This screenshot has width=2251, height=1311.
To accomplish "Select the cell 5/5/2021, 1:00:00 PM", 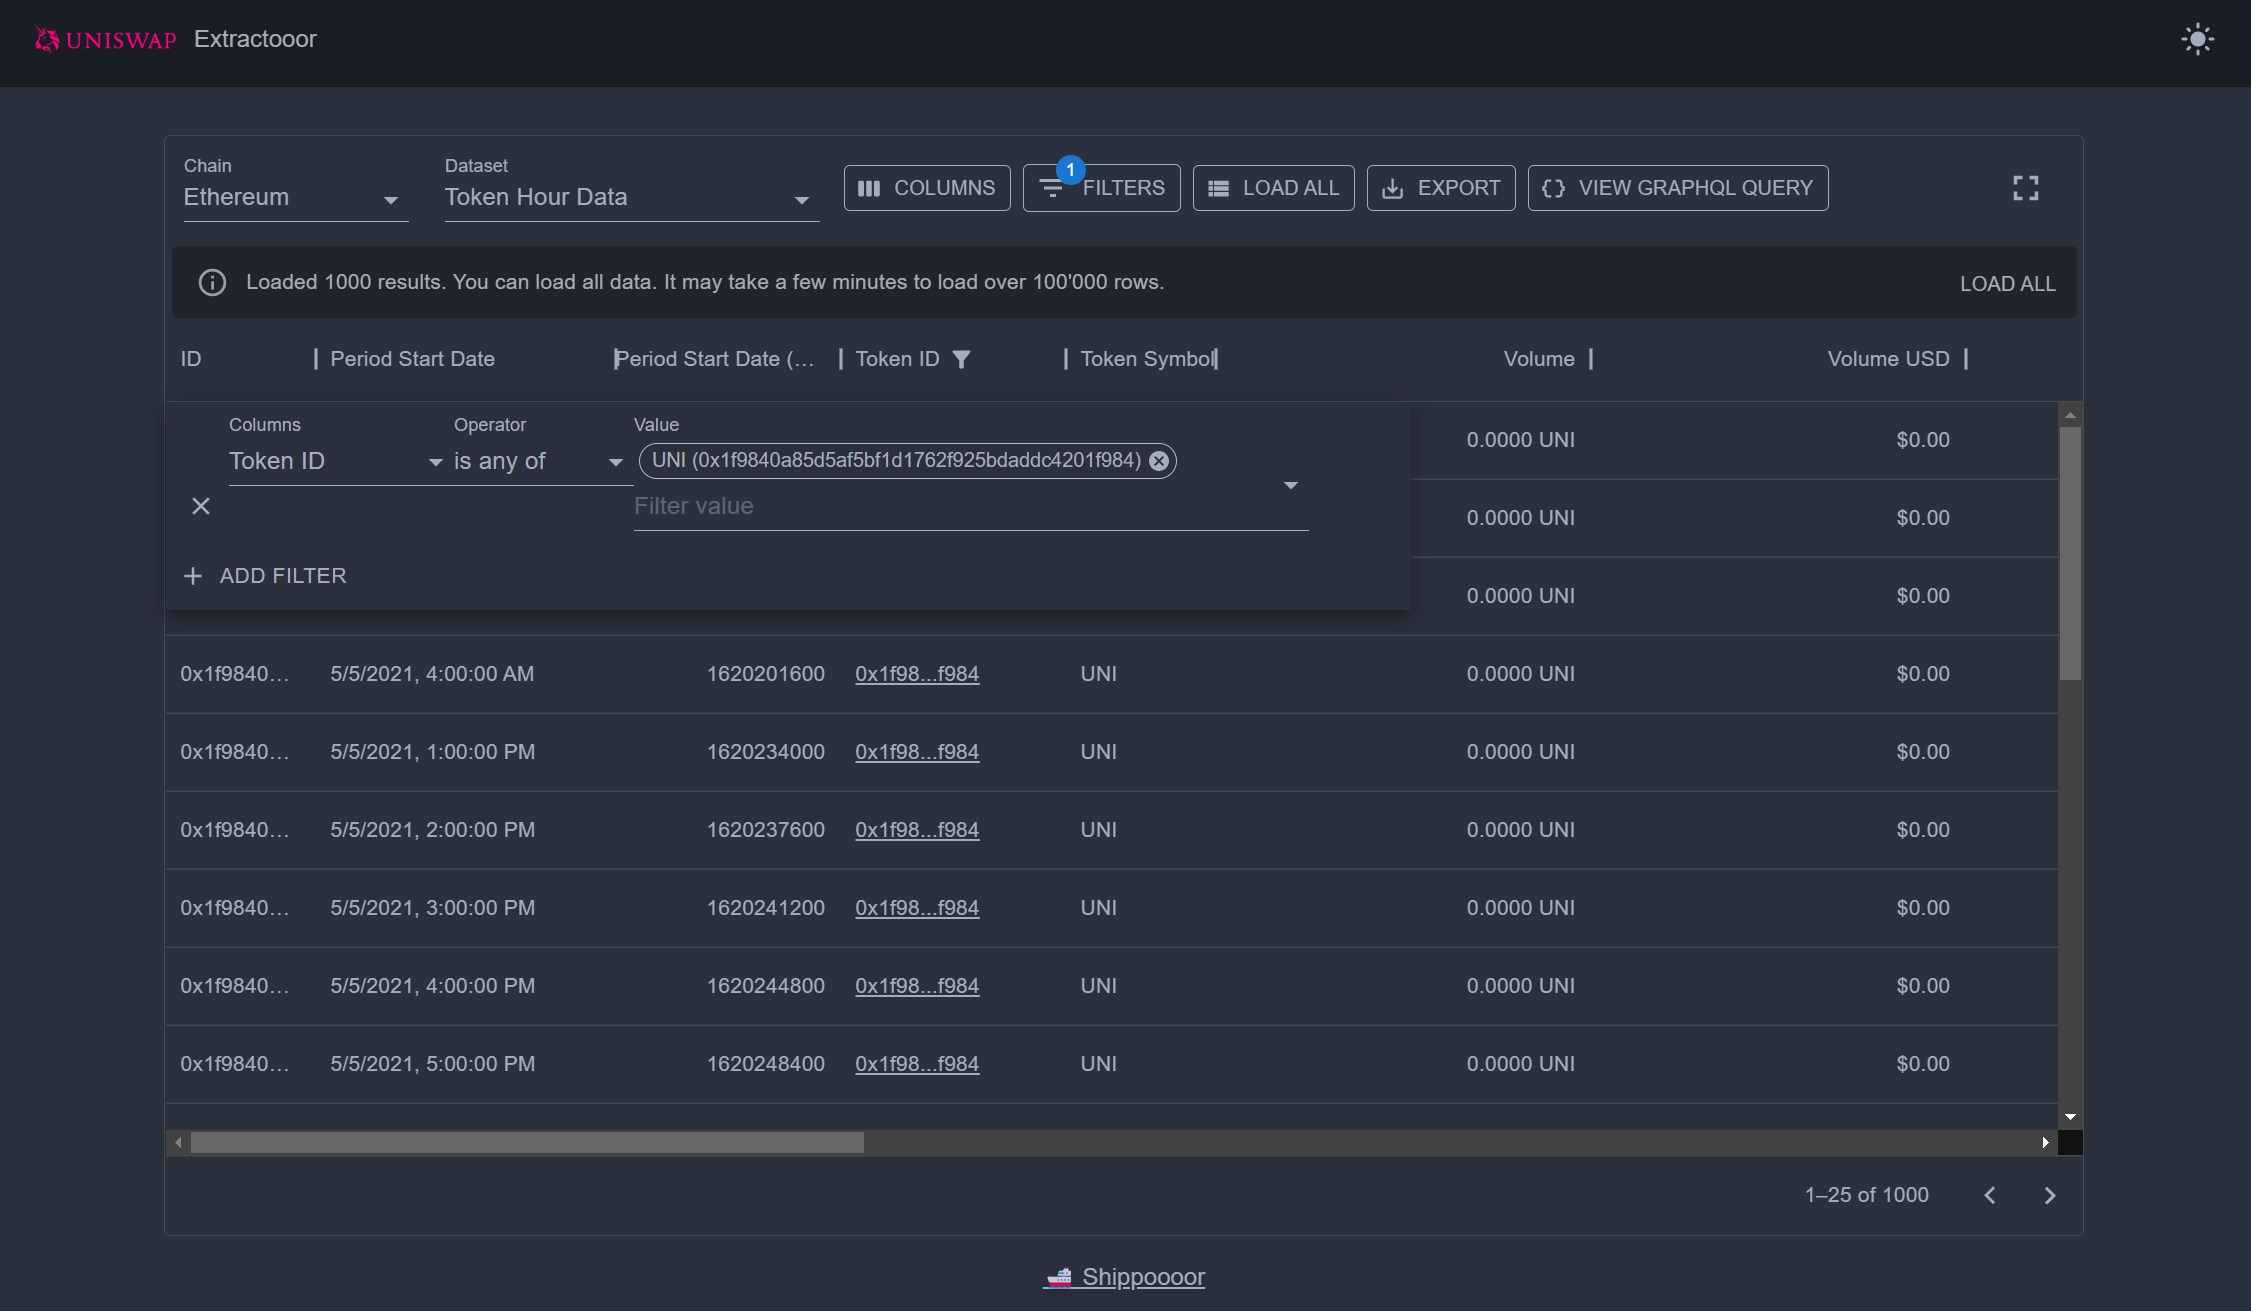I will [x=432, y=752].
